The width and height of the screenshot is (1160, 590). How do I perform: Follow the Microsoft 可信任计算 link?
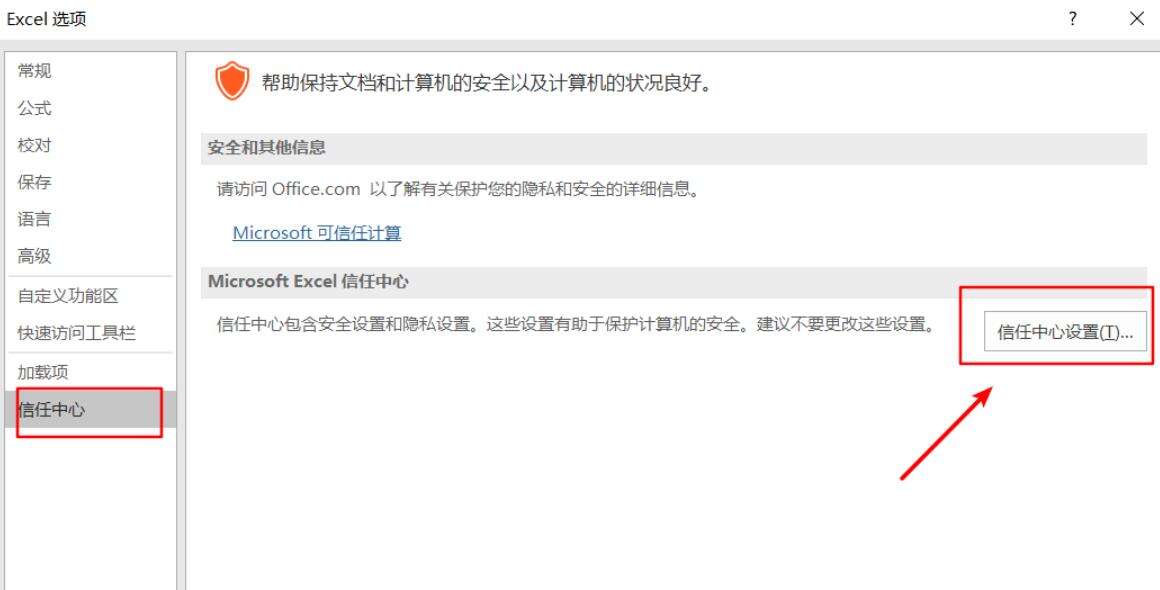tap(317, 233)
